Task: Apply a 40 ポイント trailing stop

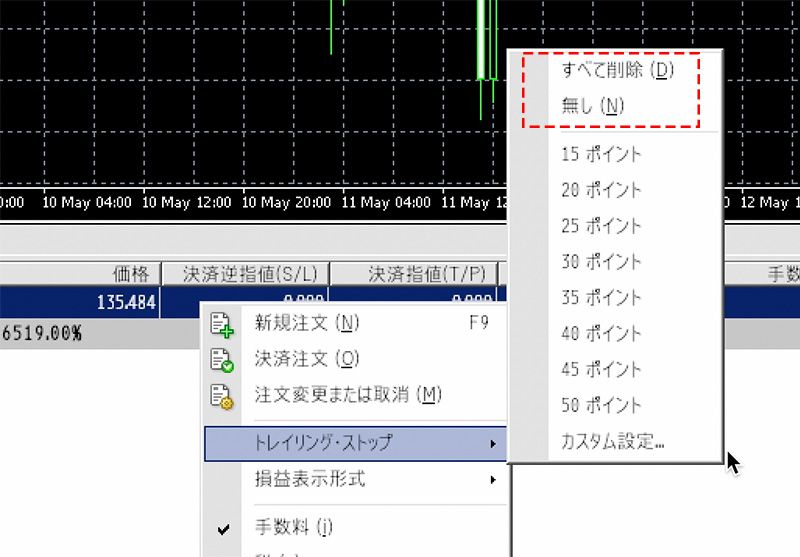Action: [601, 334]
